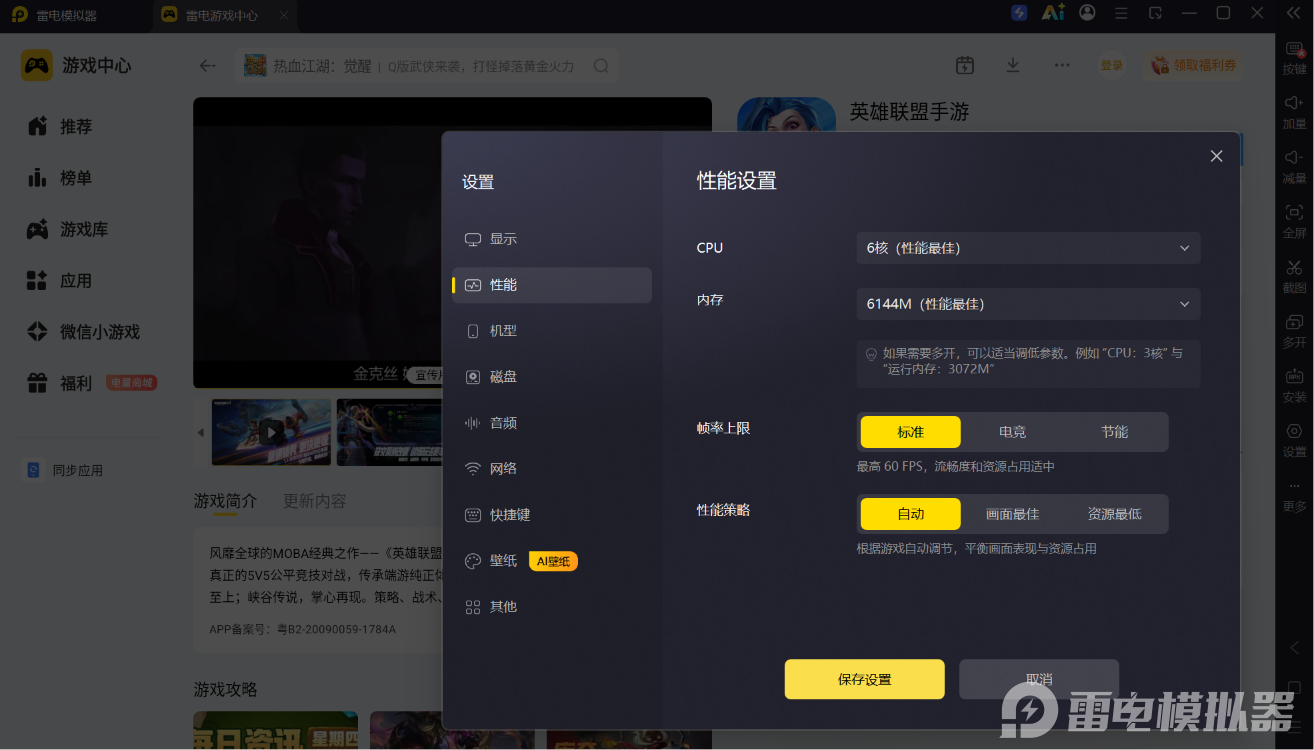
Task: Show 更多 tools in the right sidebar
Action: click(x=1294, y=496)
